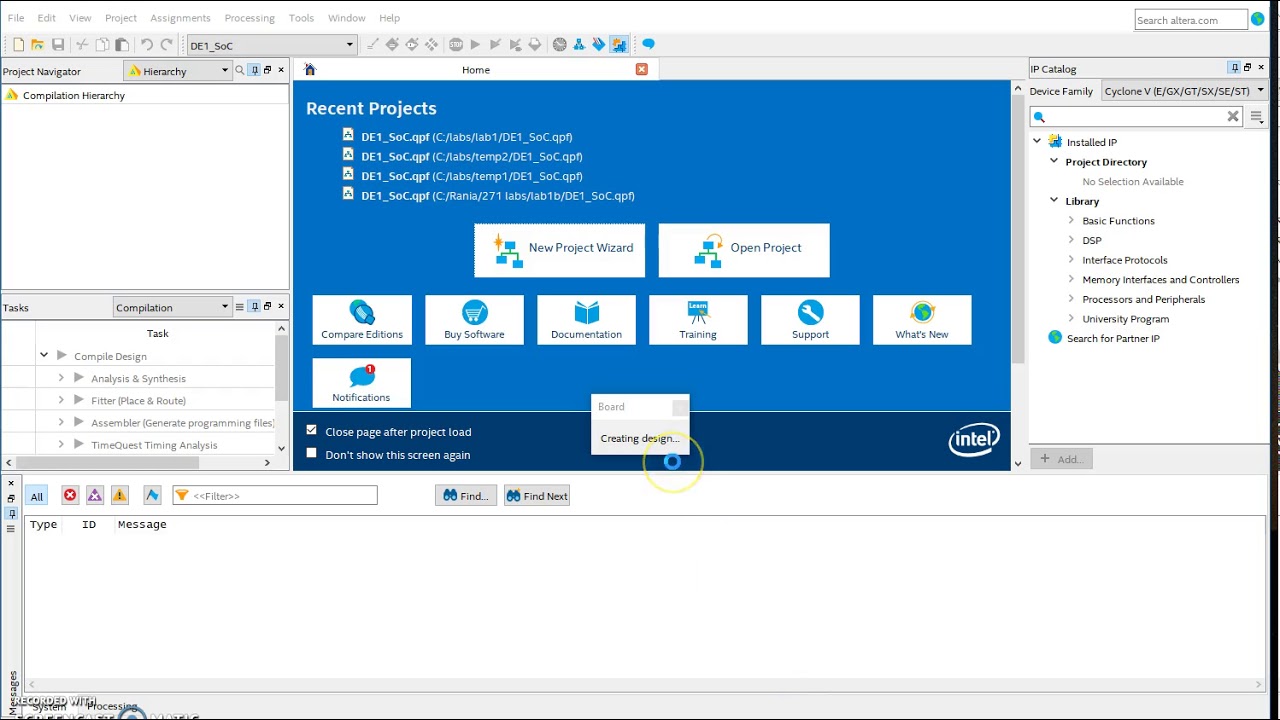
Task: Click the Open Project button
Action: [x=744, y=248]
